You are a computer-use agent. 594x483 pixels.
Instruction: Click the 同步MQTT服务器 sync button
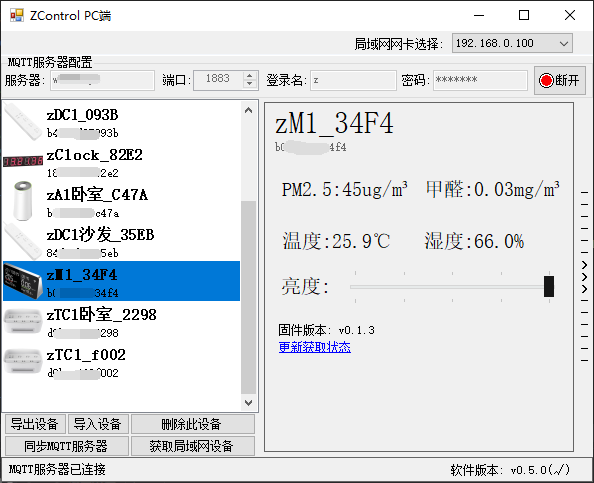[67, 446]
